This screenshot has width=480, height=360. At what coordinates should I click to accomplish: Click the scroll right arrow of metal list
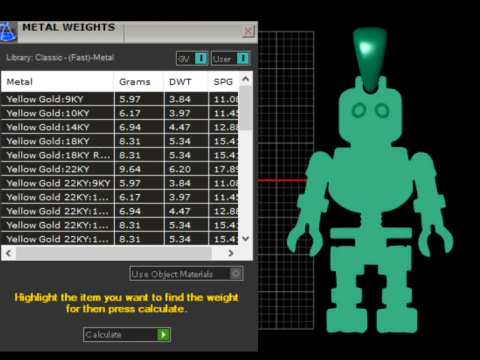[x=231, y=253]
